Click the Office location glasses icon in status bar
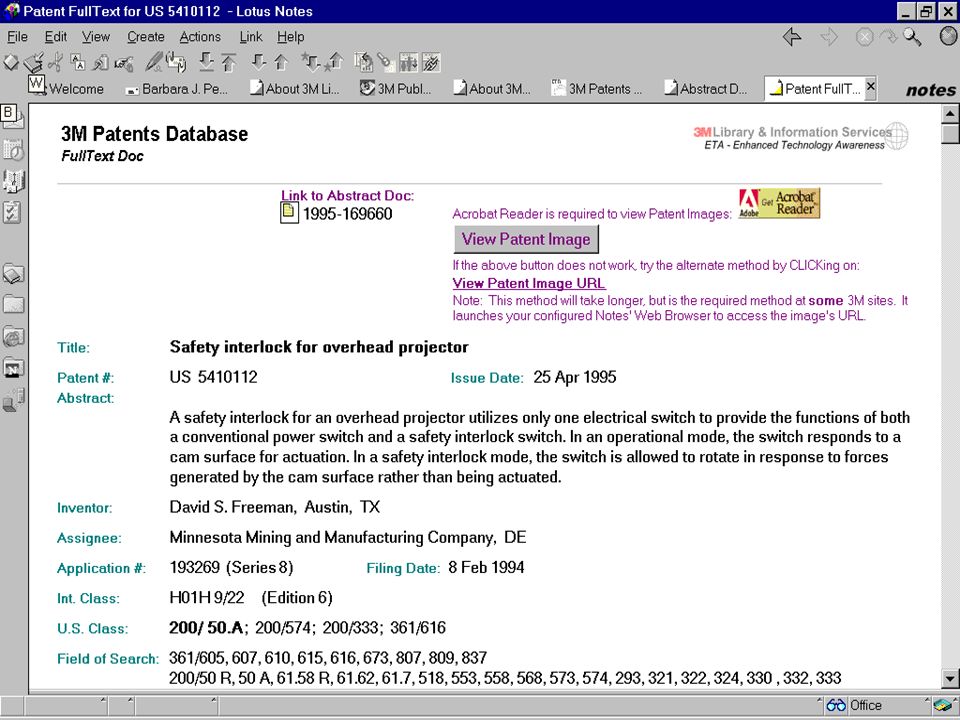This screenshot has height=720, width=960. point(836,705)
